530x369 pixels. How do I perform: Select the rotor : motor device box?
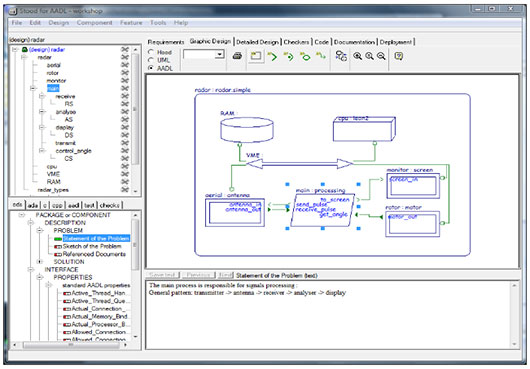click(413, 224)
